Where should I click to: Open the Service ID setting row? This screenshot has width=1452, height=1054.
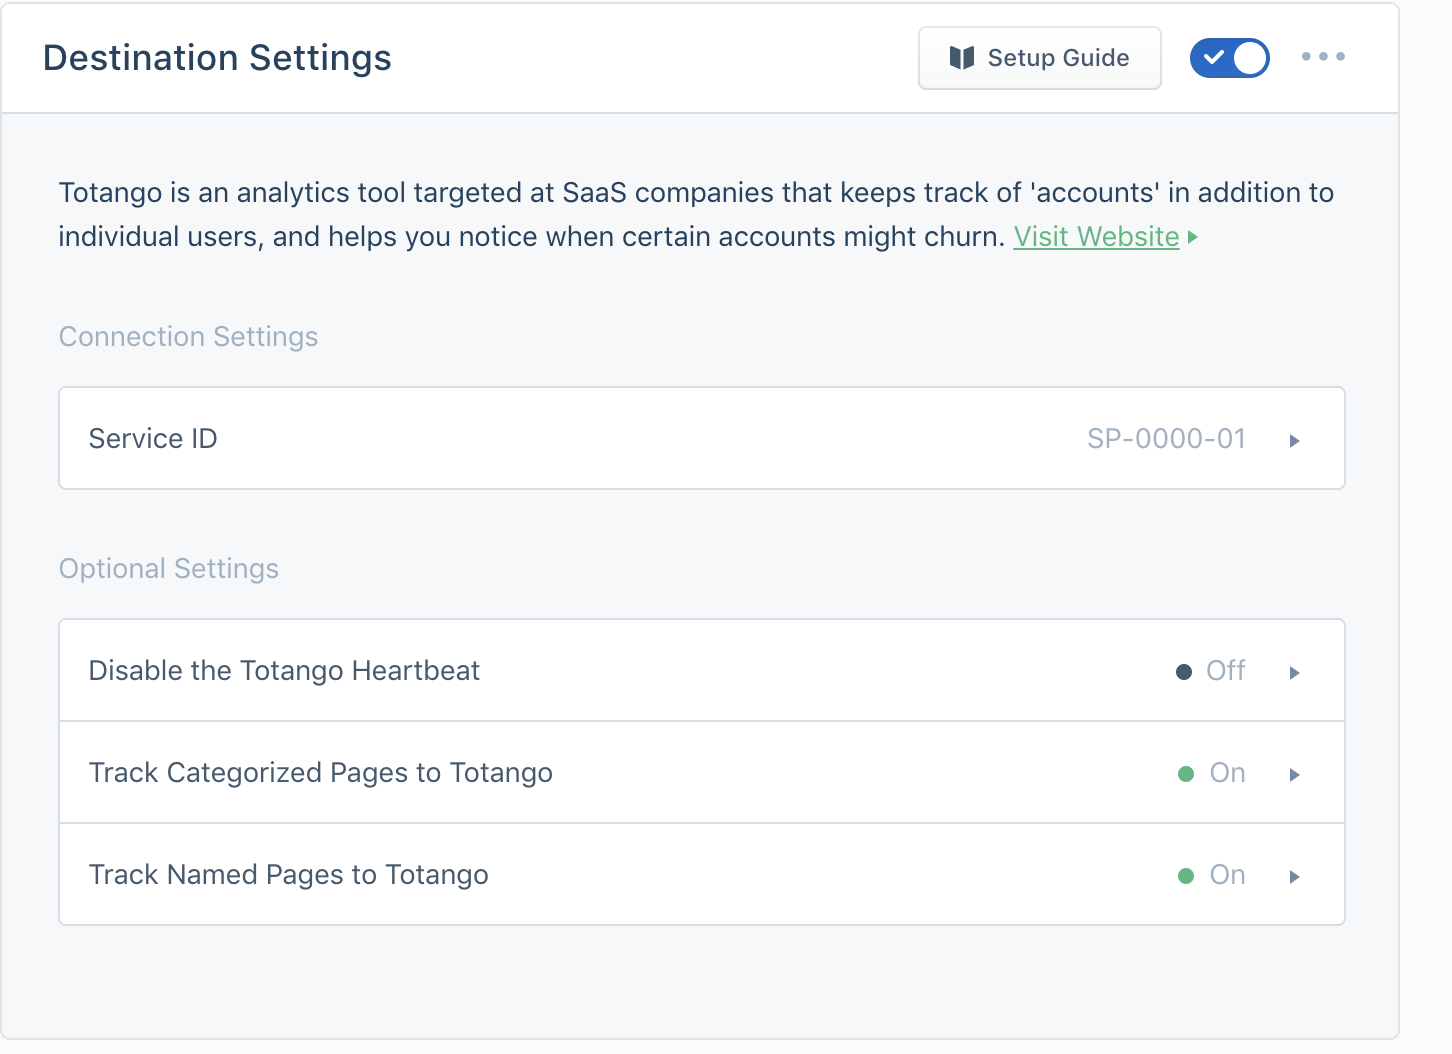(x=702, y=438)
